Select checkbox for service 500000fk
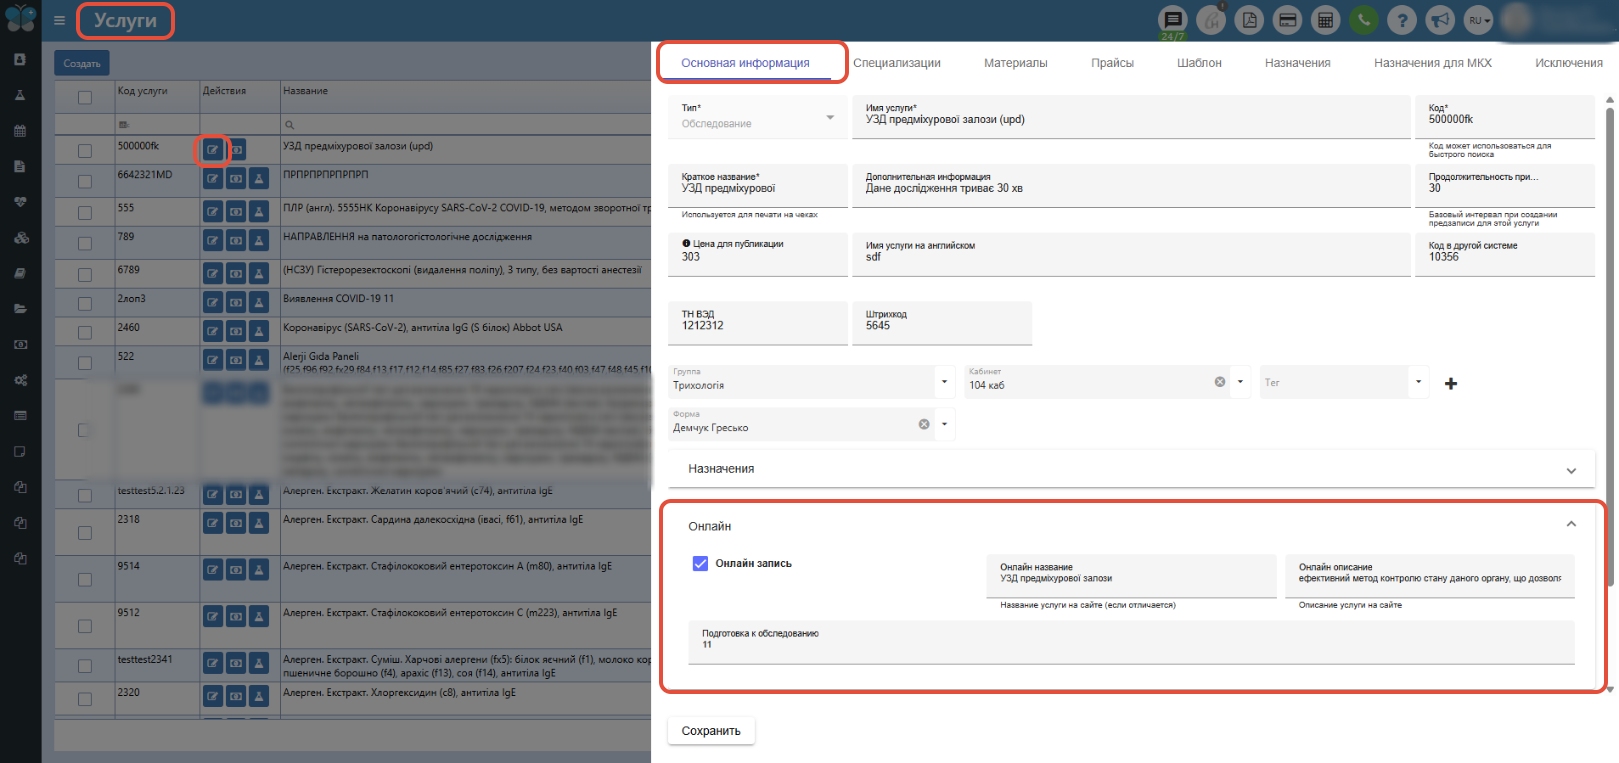Viewport: 1619px width, 763px height. [85, 151]
